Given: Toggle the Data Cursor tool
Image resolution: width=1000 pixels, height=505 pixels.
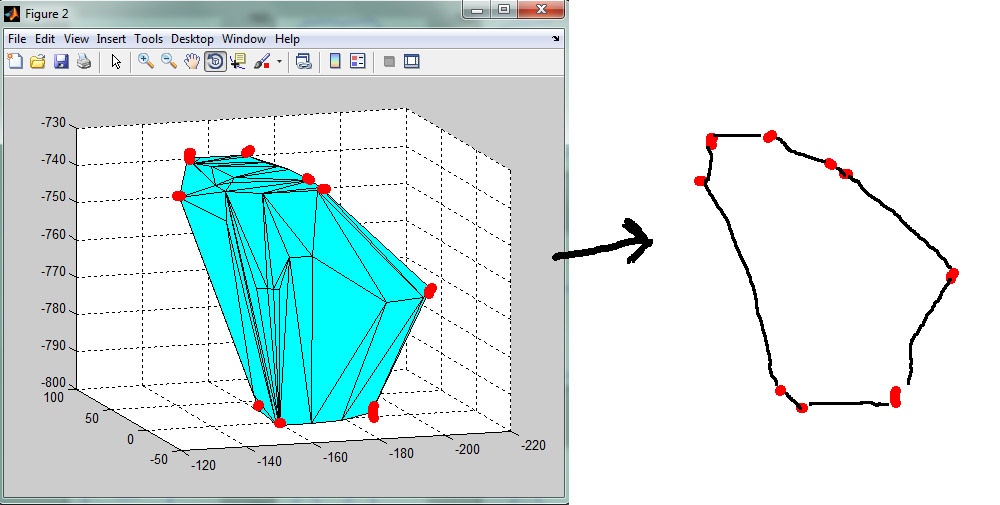Looking at the screenshot, I should pos(238,62).
